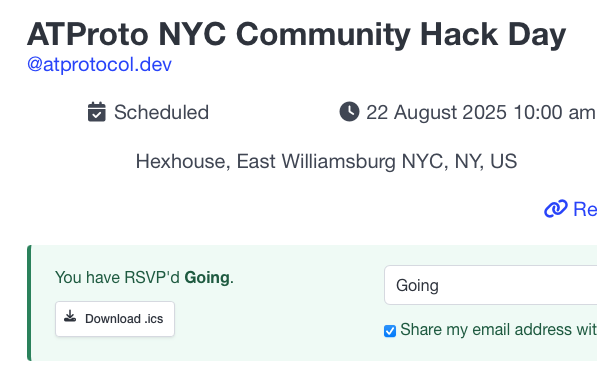Click the "You have RSVP'd" status message
Screen dimensions: 597x380
(x=144, y=278)
